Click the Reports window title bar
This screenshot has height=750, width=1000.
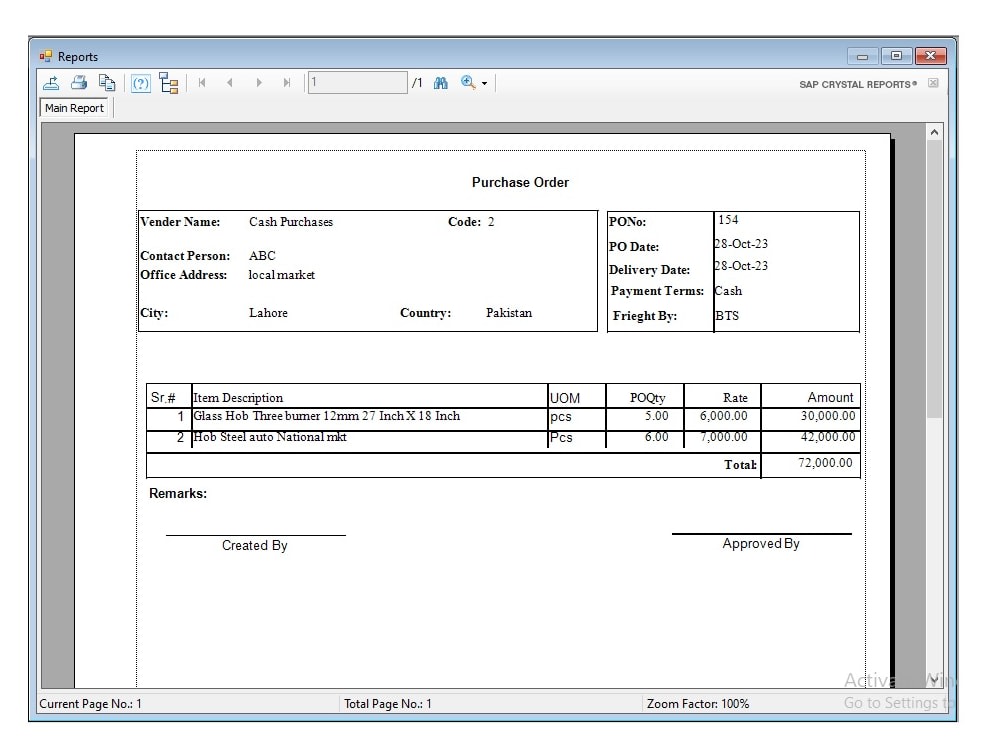[x=400, y=57]
